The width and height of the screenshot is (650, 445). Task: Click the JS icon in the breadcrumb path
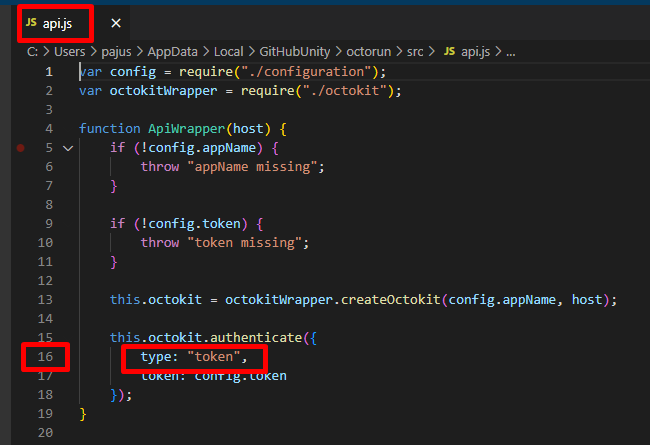click(449, 50)
